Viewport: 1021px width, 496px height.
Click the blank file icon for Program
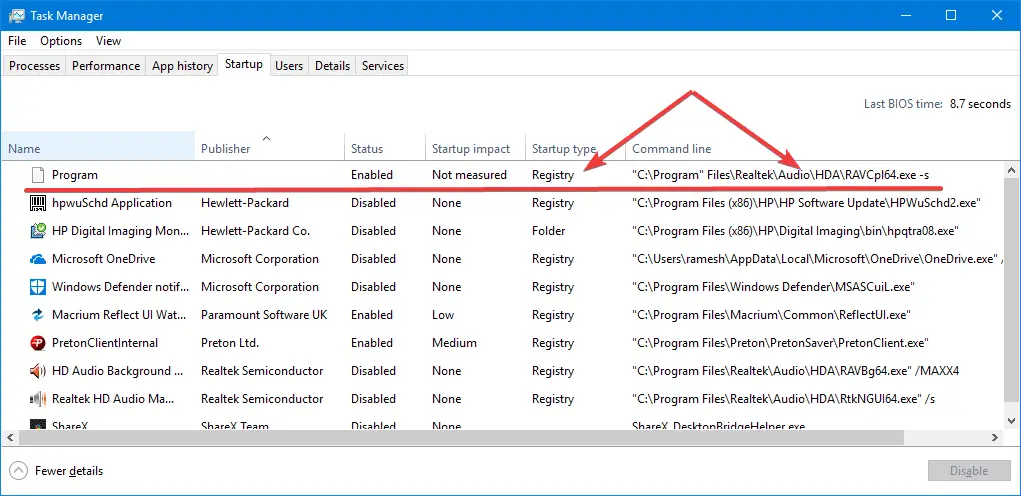pyautogui.click(x=38, y=174)
